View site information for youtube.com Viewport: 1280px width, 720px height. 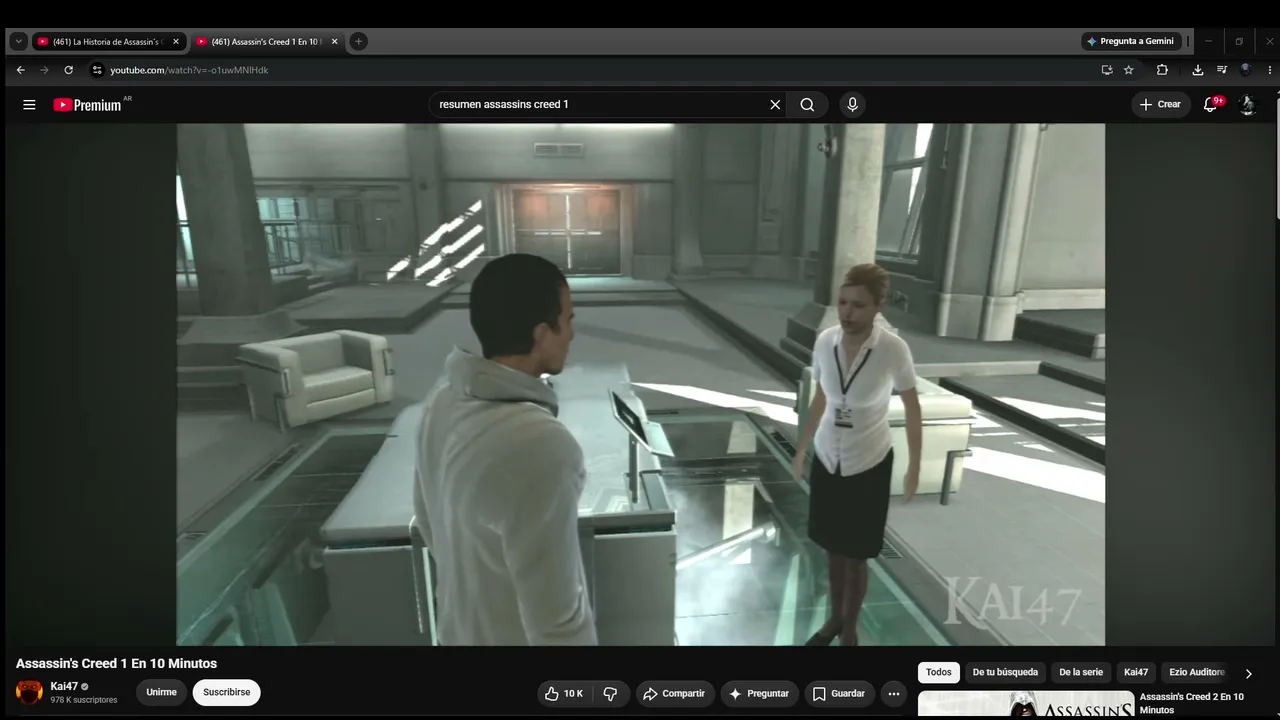click(97, 70)
